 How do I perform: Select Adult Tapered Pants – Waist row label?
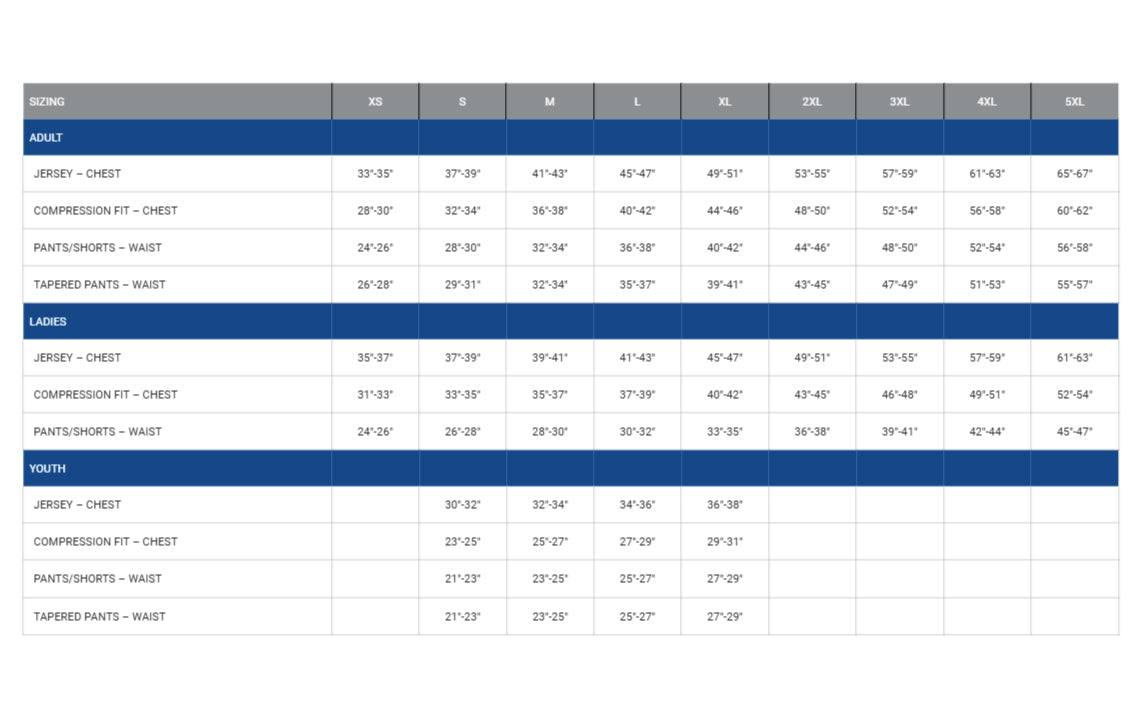point(100,285)
